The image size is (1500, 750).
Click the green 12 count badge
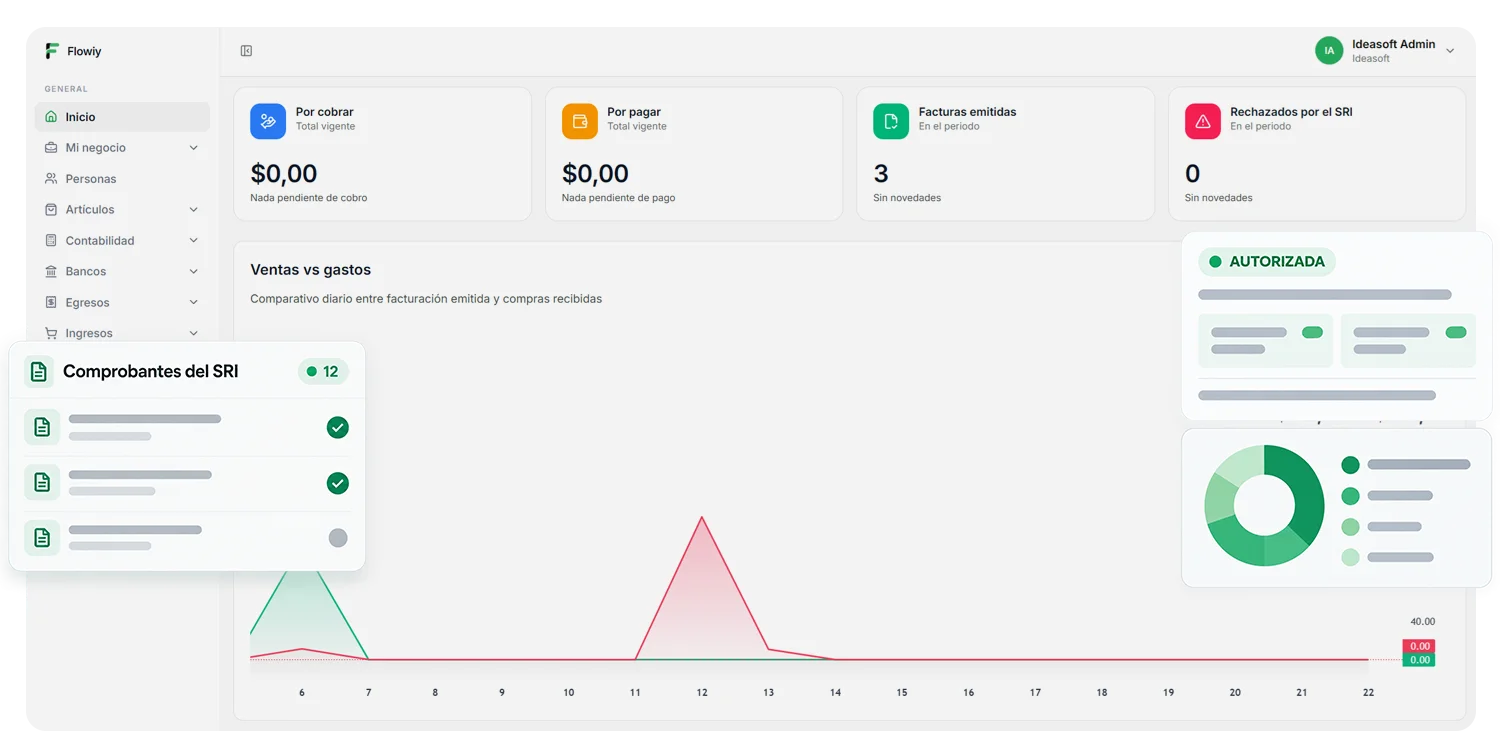(323, 372)
